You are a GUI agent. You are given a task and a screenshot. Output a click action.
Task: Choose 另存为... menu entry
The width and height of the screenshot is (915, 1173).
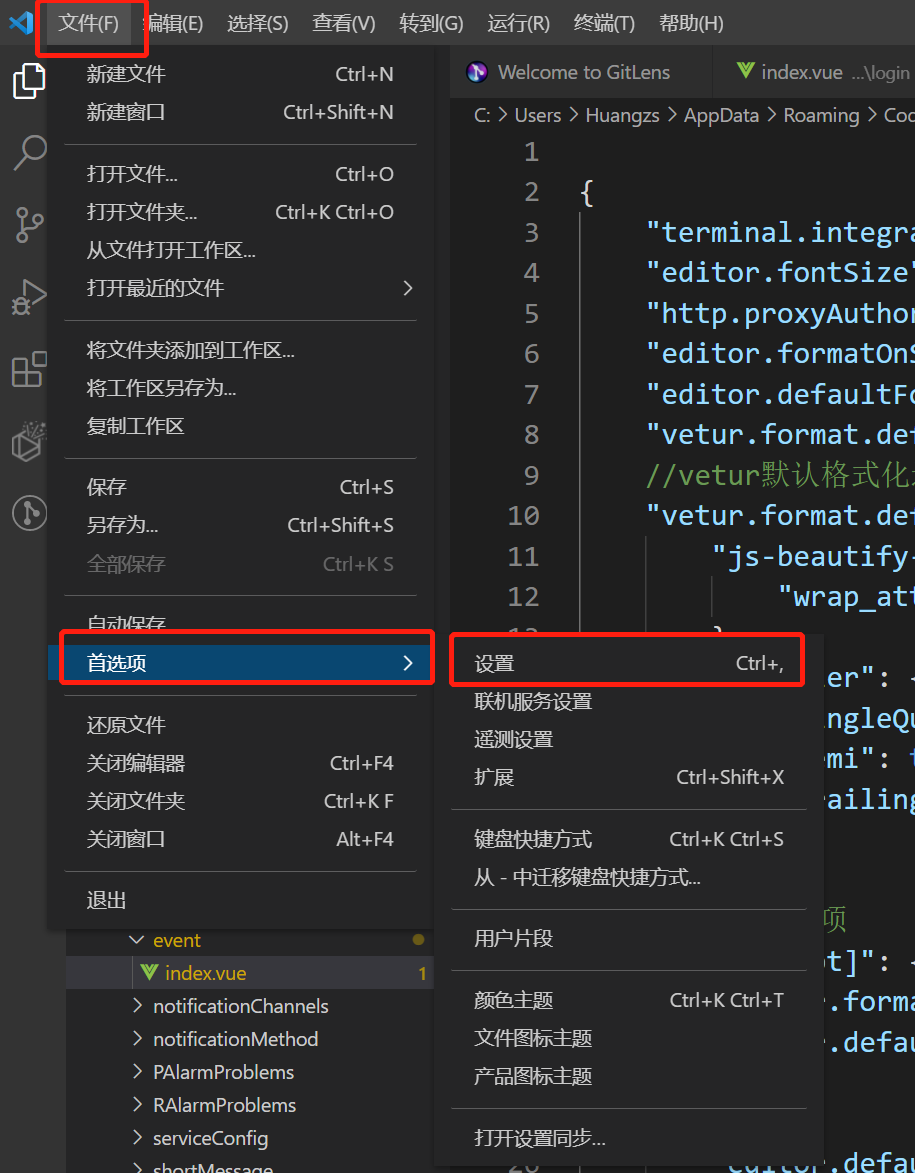click(x=240, y=526)
